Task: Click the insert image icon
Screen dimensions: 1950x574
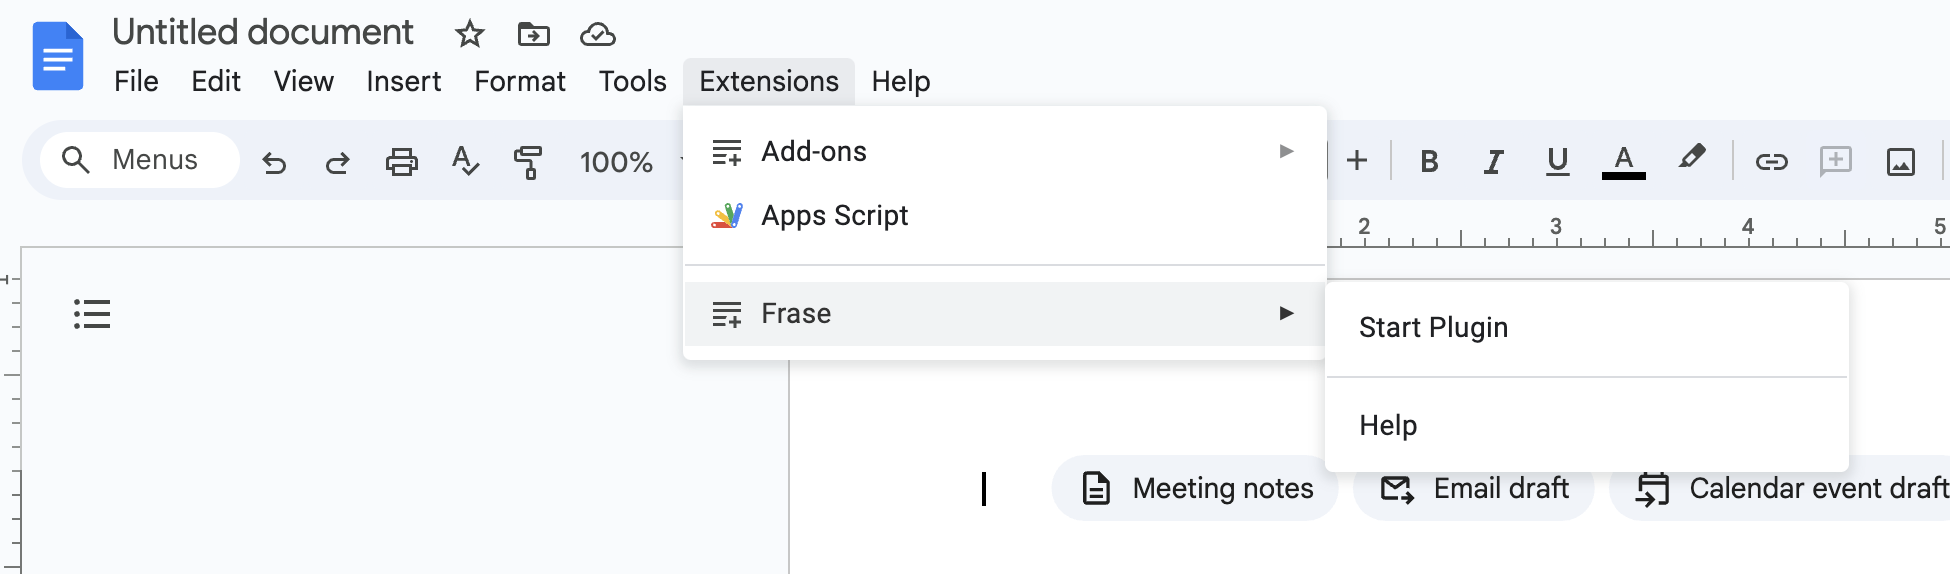Action: click(1900, 161)
